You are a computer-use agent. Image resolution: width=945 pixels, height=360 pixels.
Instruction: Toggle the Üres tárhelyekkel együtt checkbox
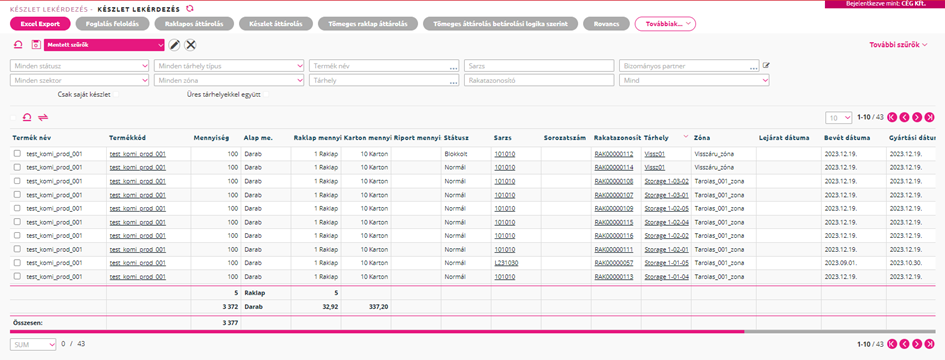(x=266, y=94)
